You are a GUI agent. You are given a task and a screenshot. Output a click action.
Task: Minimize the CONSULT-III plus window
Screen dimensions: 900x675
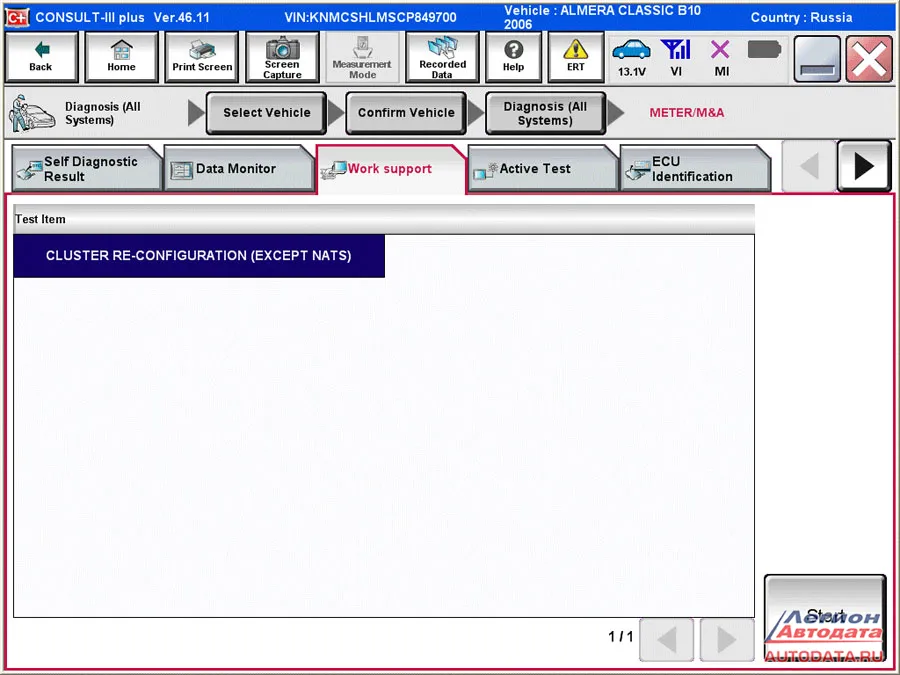[817, 59]
